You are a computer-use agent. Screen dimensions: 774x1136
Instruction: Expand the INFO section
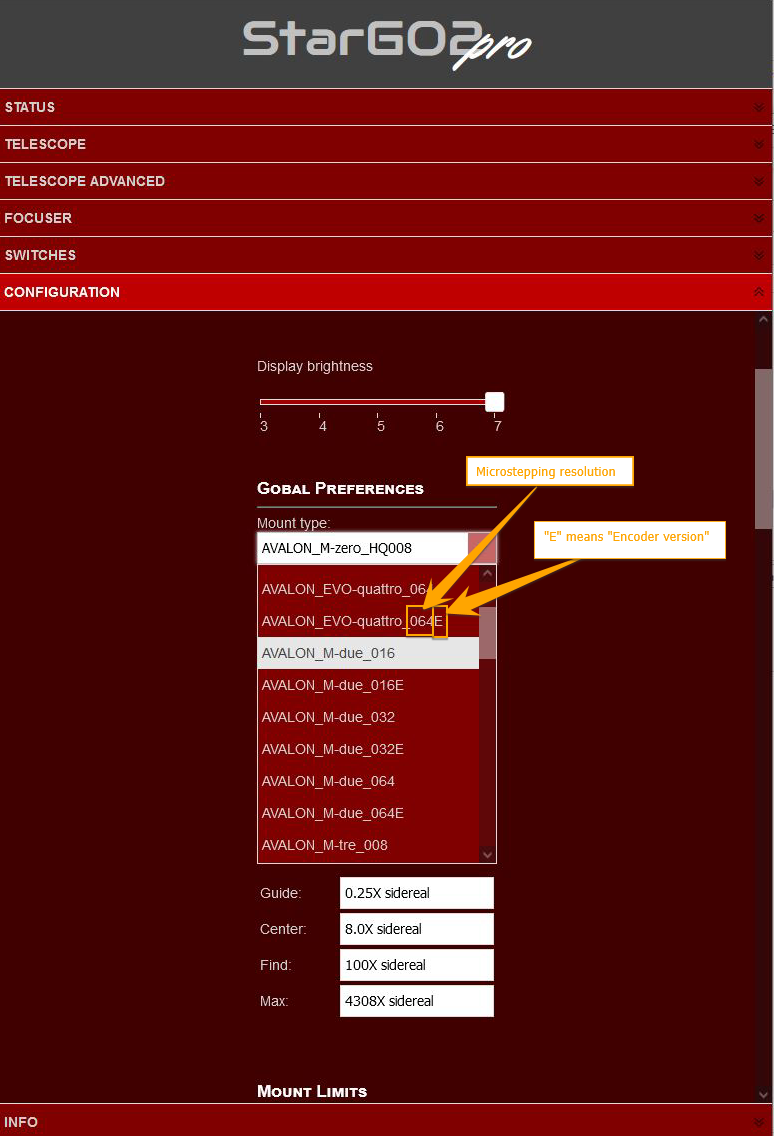pyautogui.click(x=386, y=1121)
